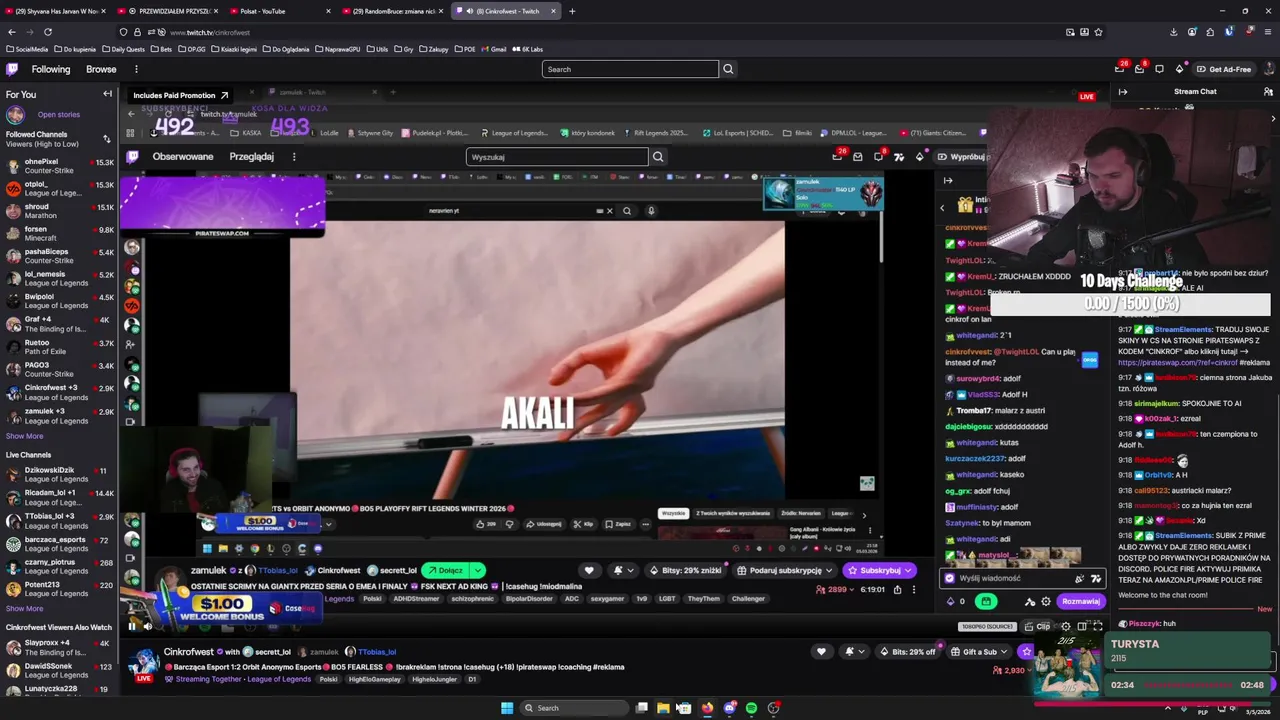Screen dimensions: 1280x720
Task: Switch to RandomBruce browser tab
Action: tap(394, 11)
